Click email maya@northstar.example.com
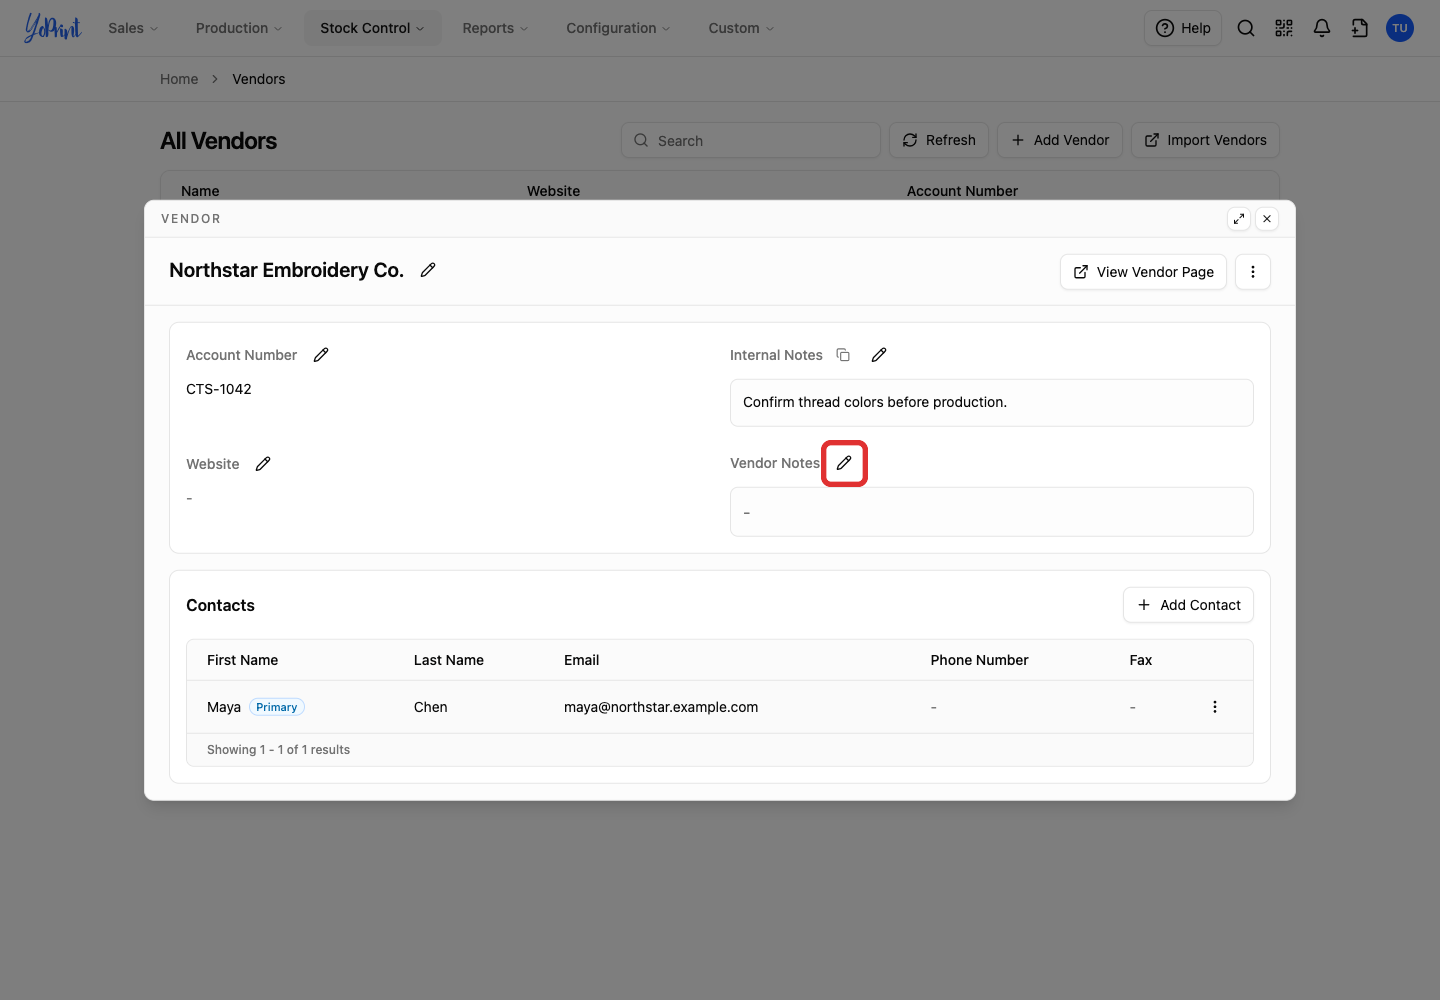 (x=661, y=707)
